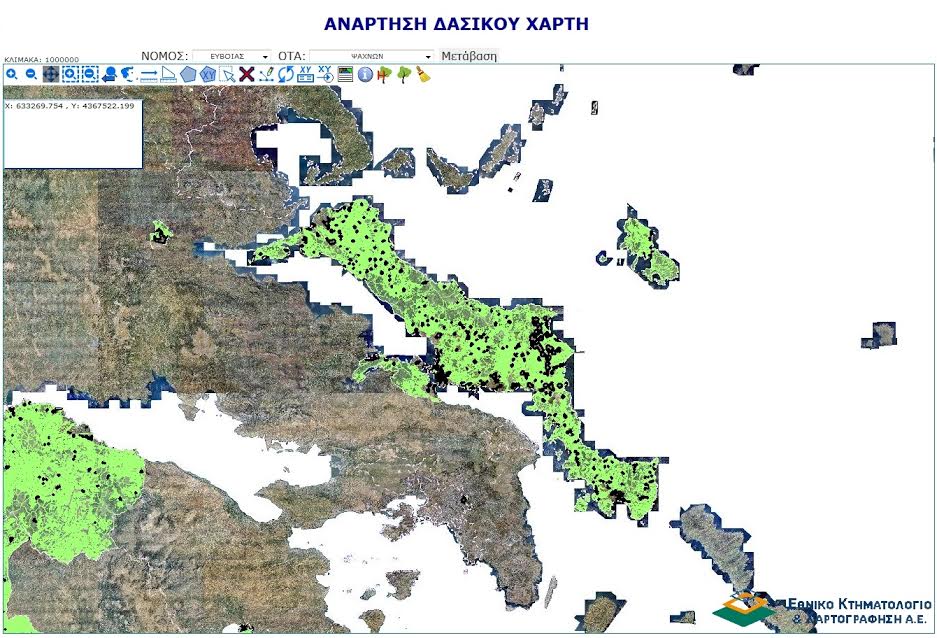
Task: Select the red X delete tool
Action: tap(247, 72)
